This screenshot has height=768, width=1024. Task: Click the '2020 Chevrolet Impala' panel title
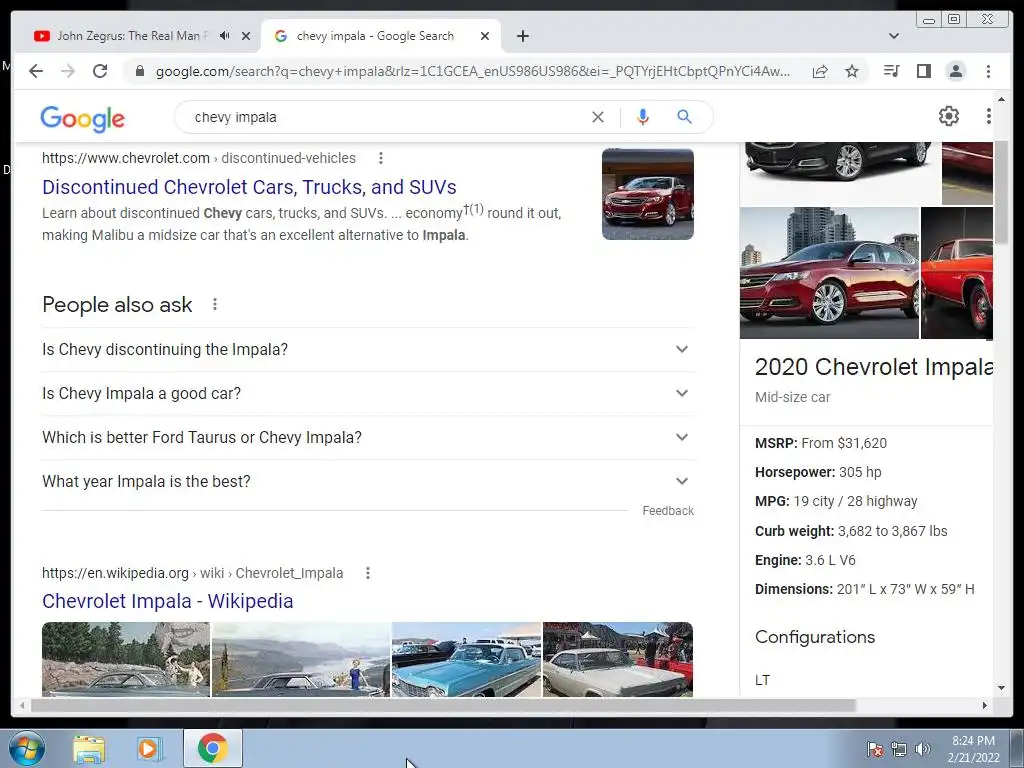874,367
